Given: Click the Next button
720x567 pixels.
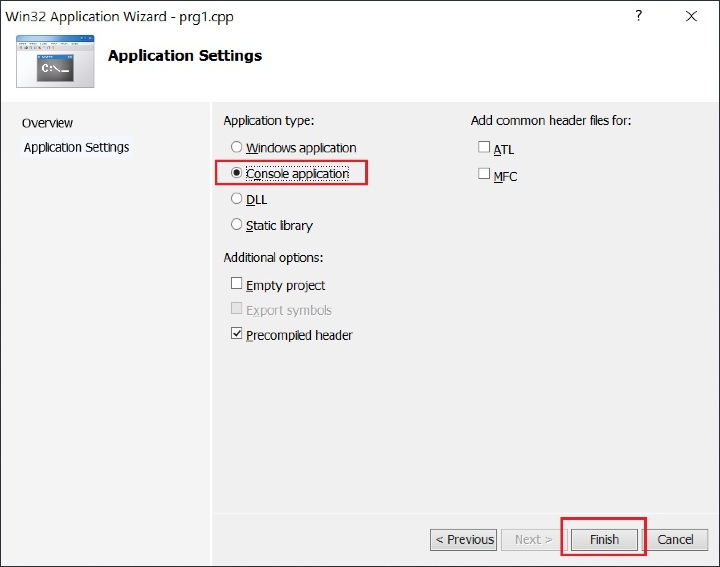Looking at the screenshot, I should [x=533, y=539].
